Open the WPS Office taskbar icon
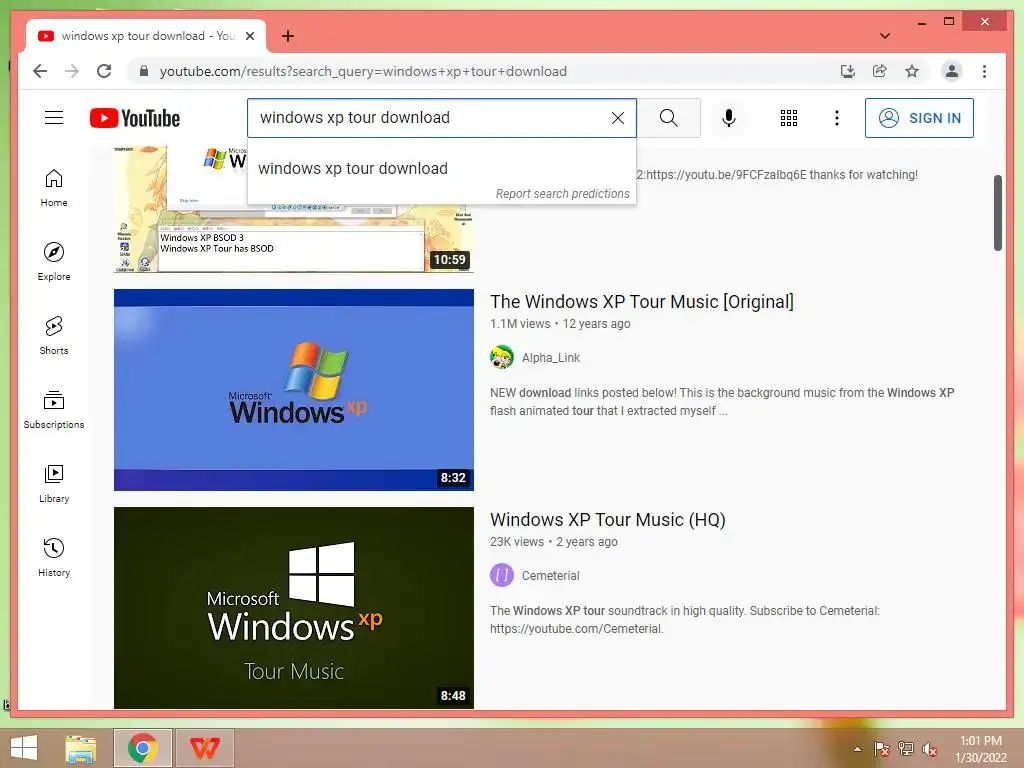Viewport: 1024px width, 768px height. pyautogui.click(x=204, y=748)
